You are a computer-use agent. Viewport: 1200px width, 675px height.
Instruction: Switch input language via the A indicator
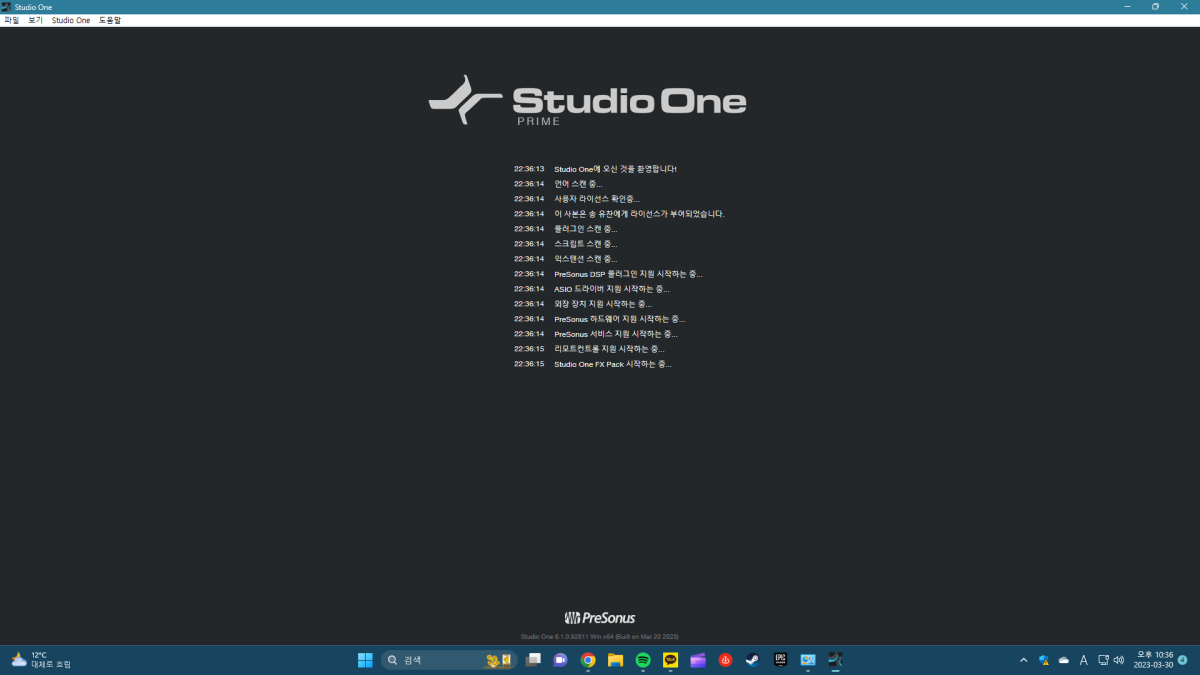point(1083,660)
